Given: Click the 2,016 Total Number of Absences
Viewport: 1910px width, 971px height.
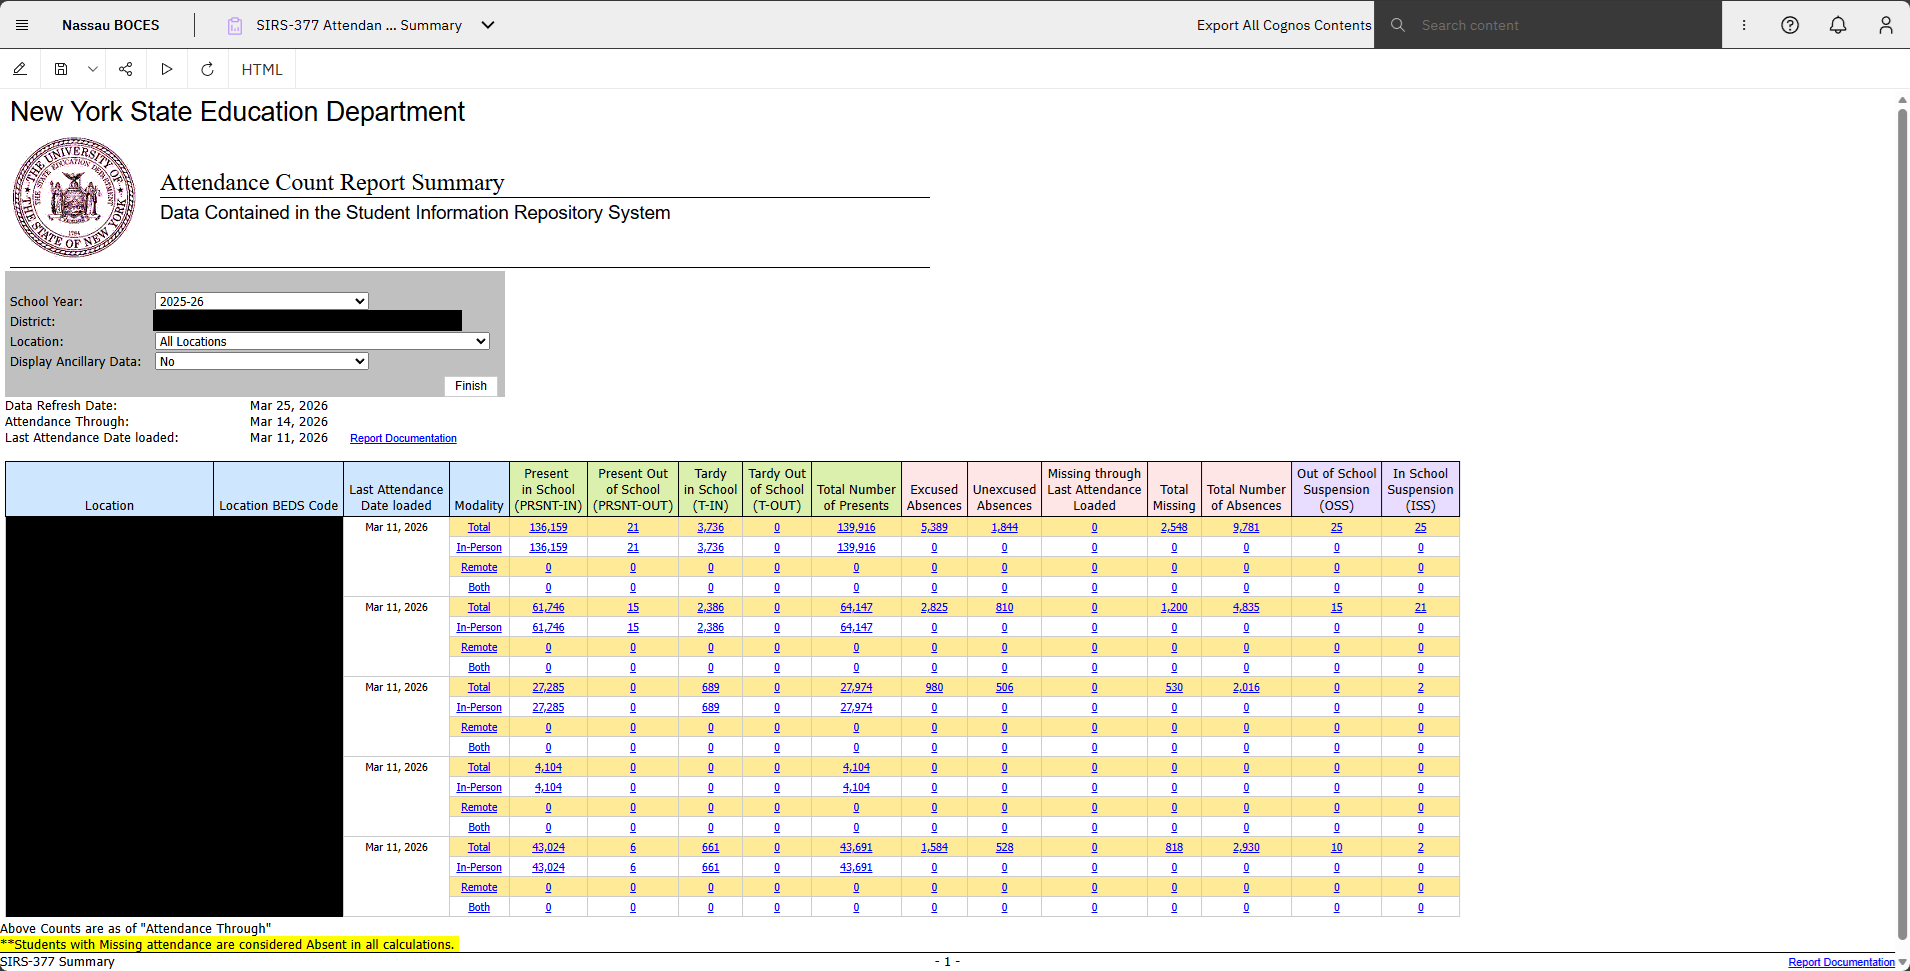Looking at the screenshot, I should [x=1246, y=687].
